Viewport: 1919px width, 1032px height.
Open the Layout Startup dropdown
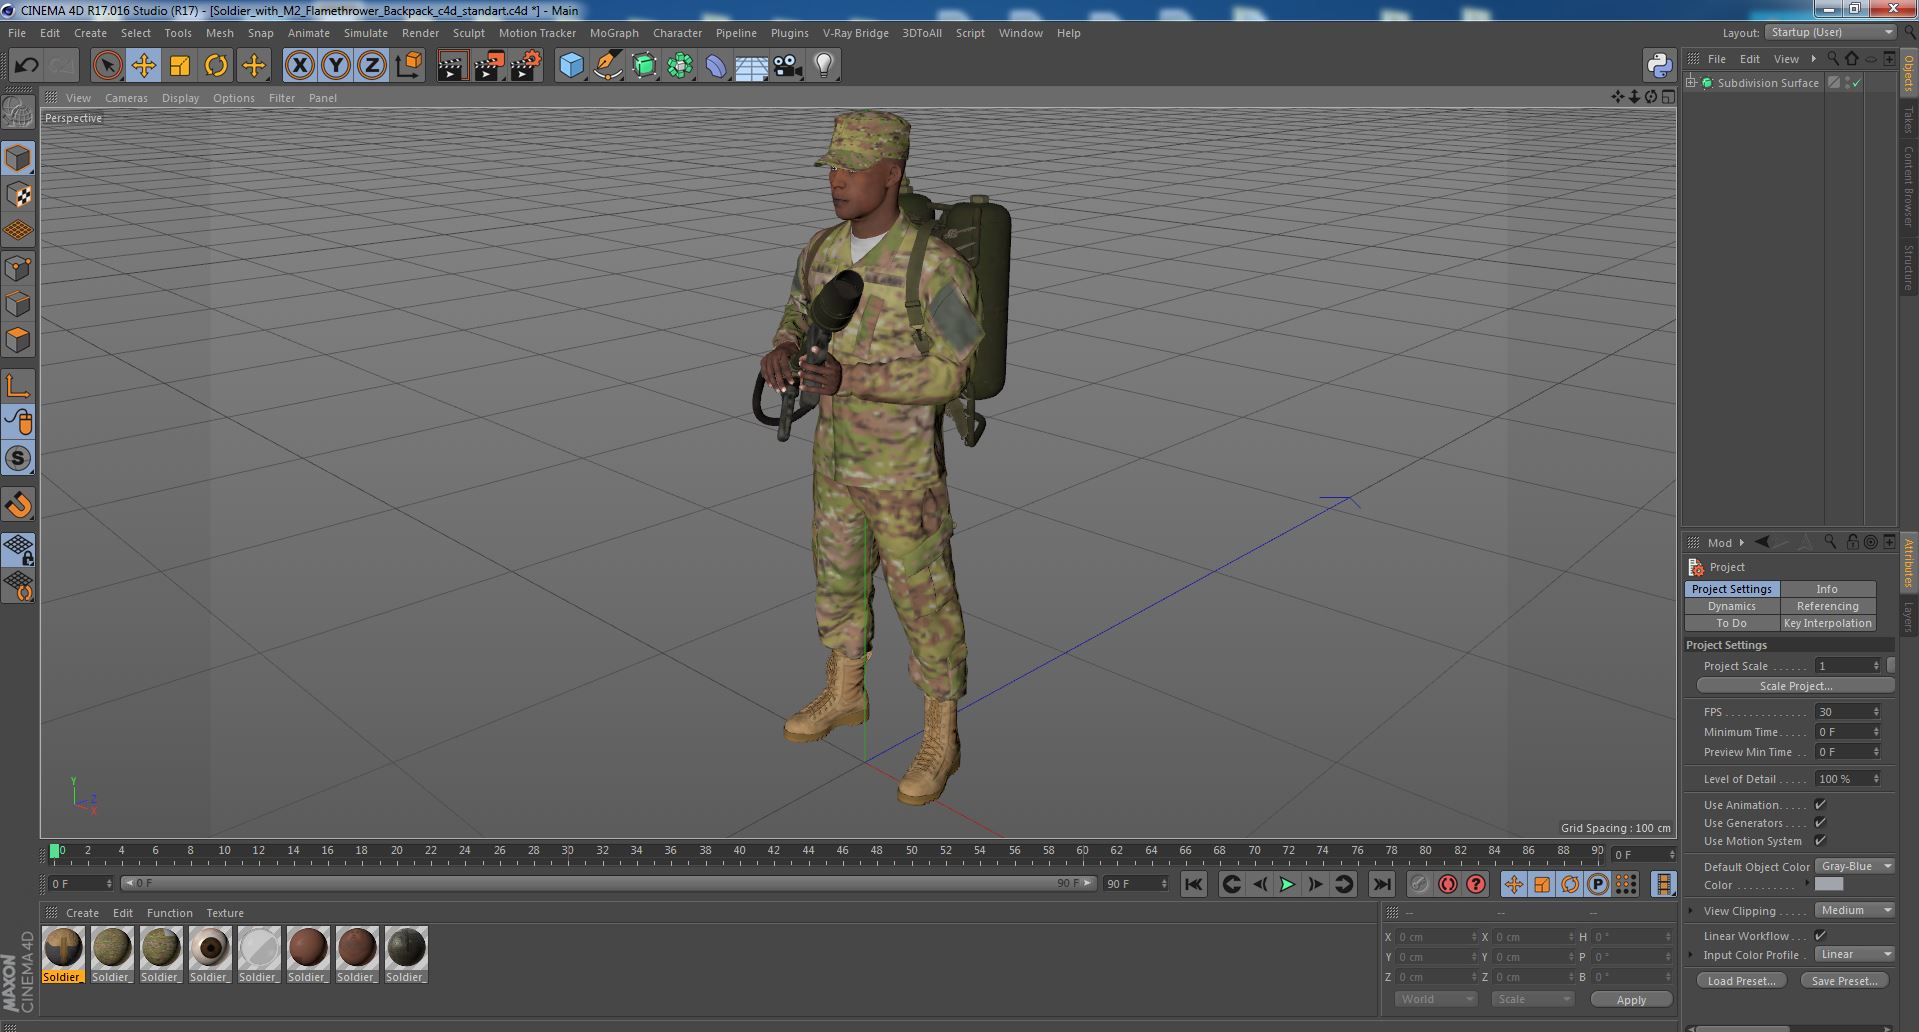[x=1830, y=32]
